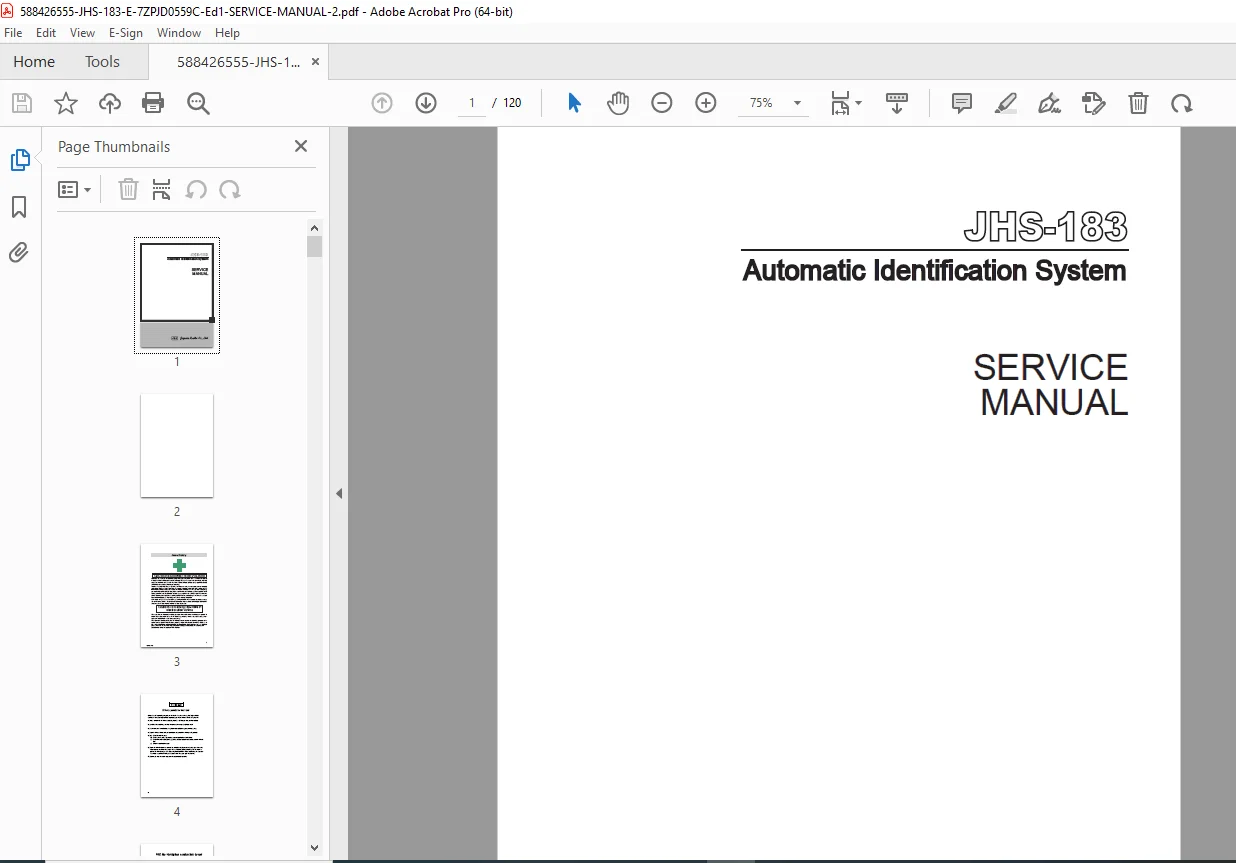1236x863 pixels.
Task: Click the Automatic Identification System heading
Action: point(934,271)
